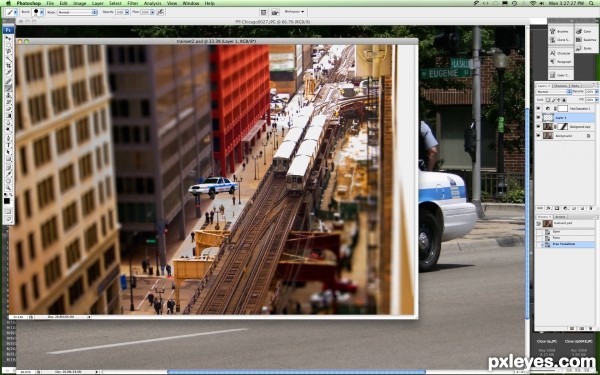Select the Zoom tool in toolbox

click(x=8, y=188)
